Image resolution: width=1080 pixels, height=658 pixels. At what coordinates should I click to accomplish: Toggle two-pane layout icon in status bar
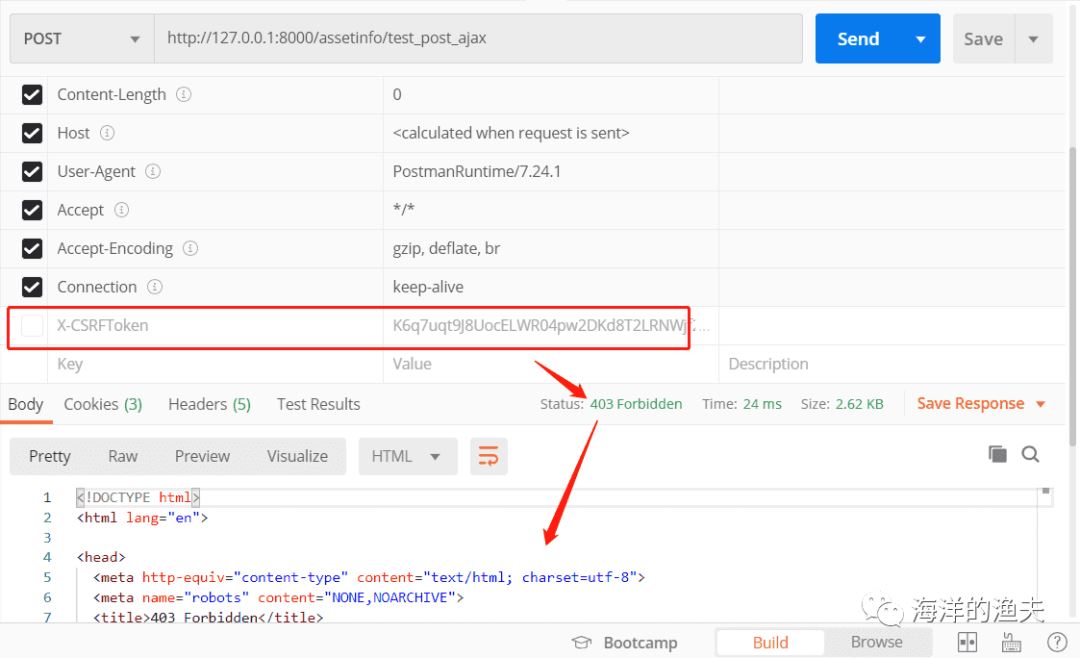coord(967,642)
